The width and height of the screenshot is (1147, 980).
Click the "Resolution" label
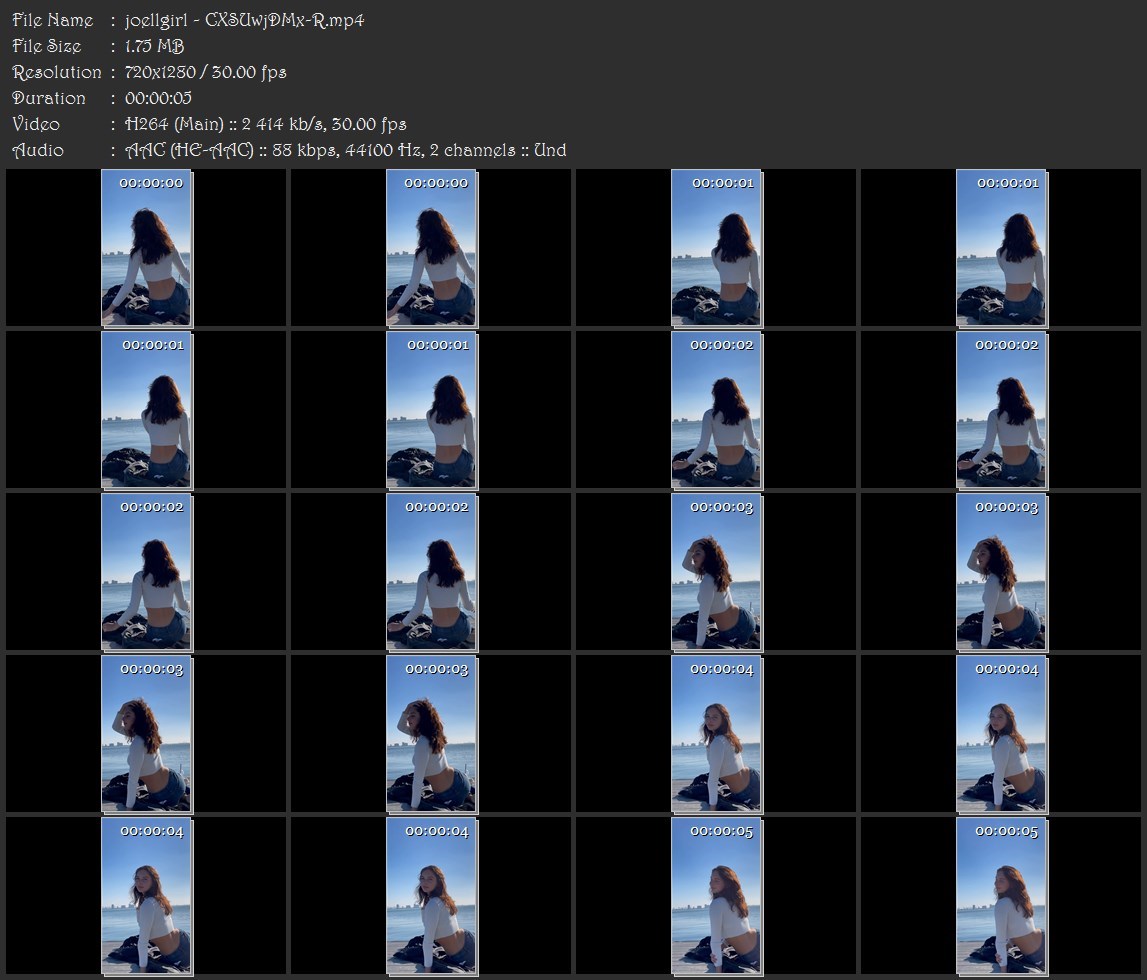[57, 72]
